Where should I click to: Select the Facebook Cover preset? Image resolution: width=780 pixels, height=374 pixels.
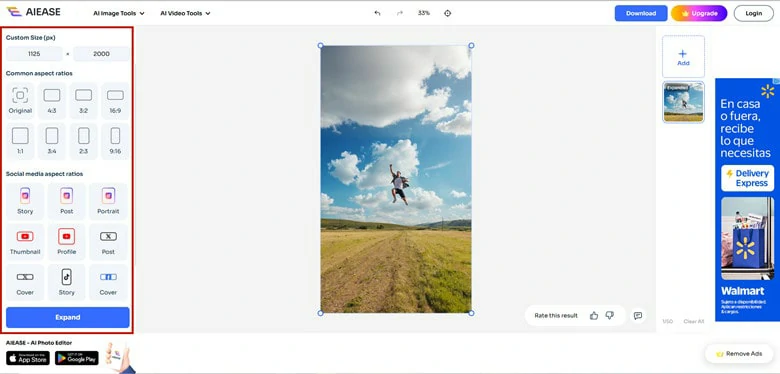[108, 282]
